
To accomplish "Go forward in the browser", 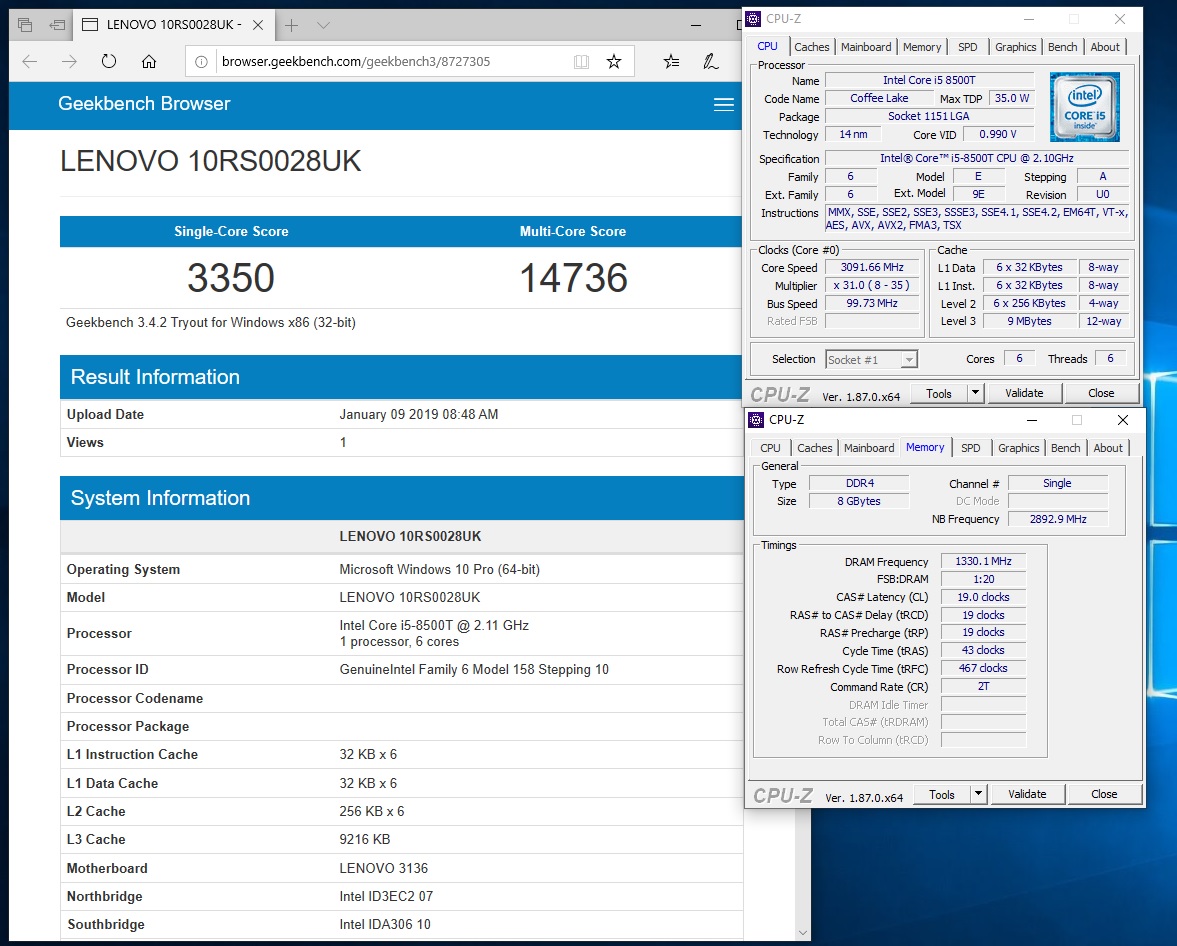I will 69,62.
